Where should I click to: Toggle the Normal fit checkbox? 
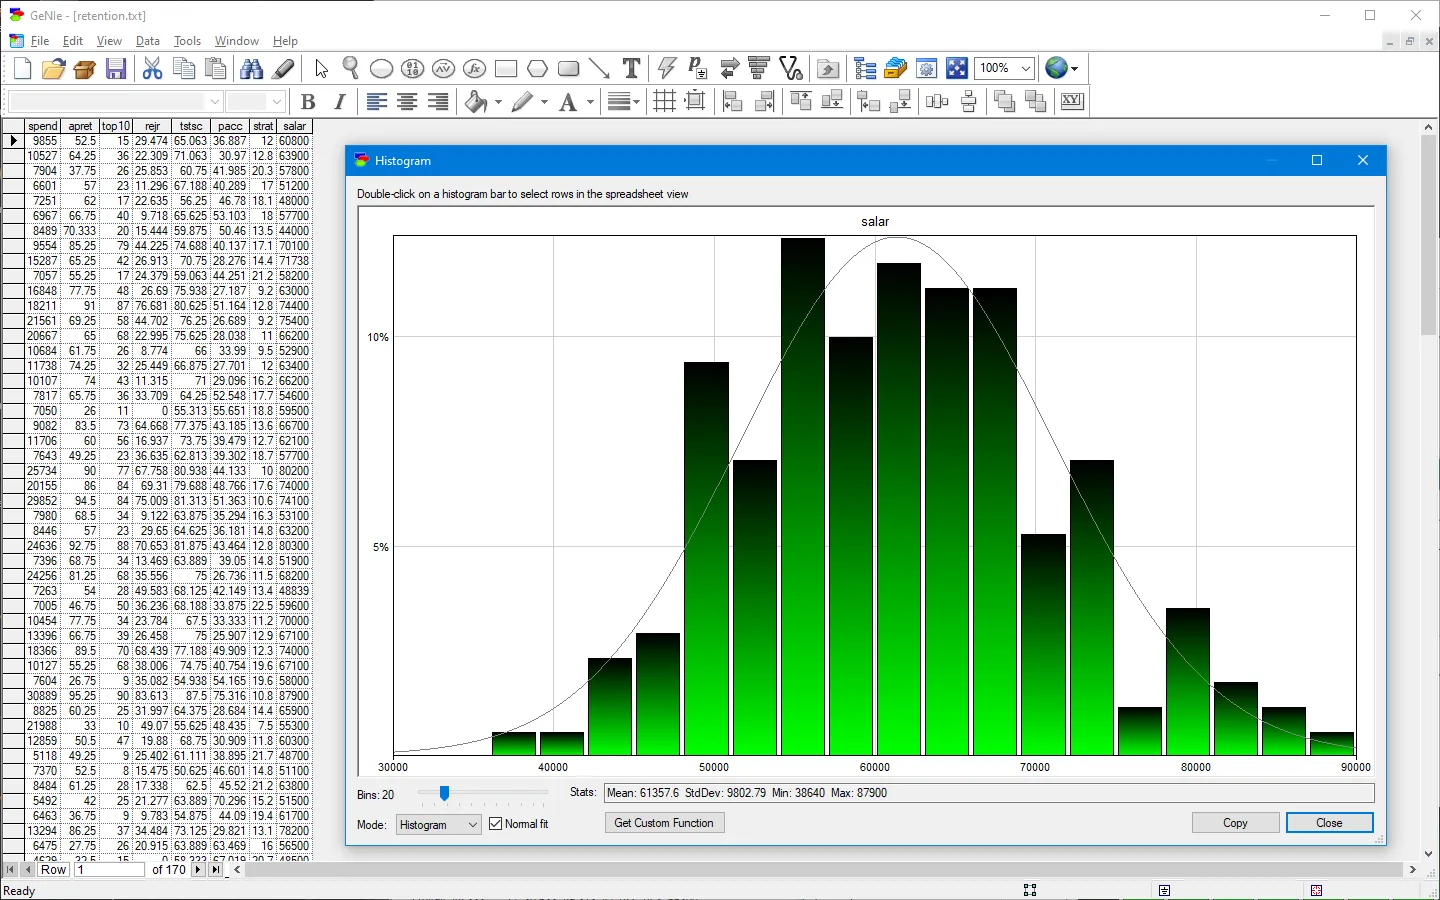[496, 824]
